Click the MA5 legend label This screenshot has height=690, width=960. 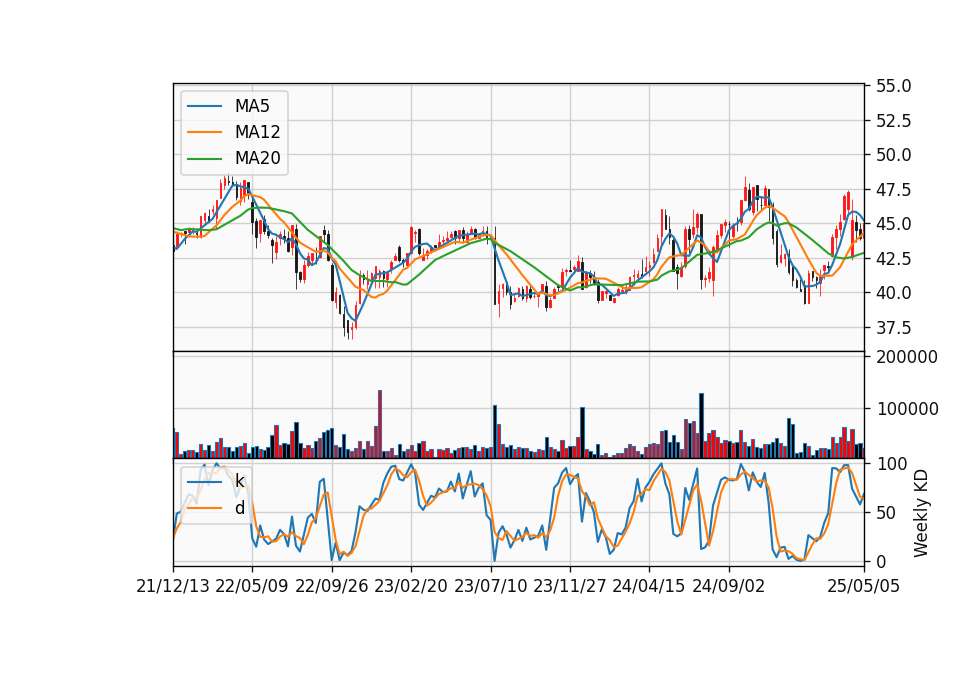[x=252, y=106]
